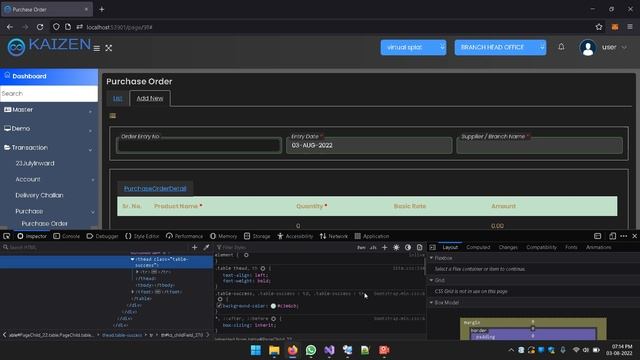Click the PurchaseOrderDetail link
This screenshot has height=360, width=640.
pyautogui.click(x=155, y=189)
